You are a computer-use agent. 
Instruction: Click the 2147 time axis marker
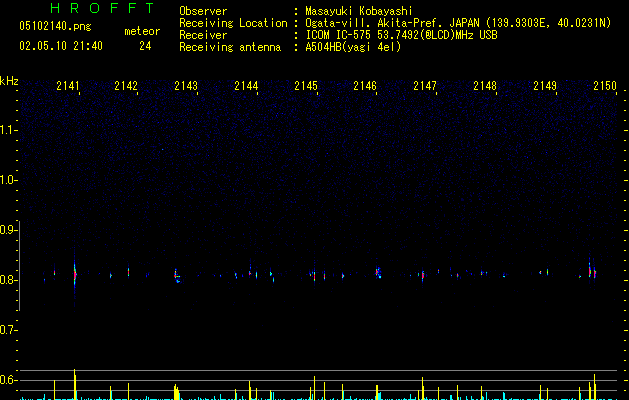point(425,86)
